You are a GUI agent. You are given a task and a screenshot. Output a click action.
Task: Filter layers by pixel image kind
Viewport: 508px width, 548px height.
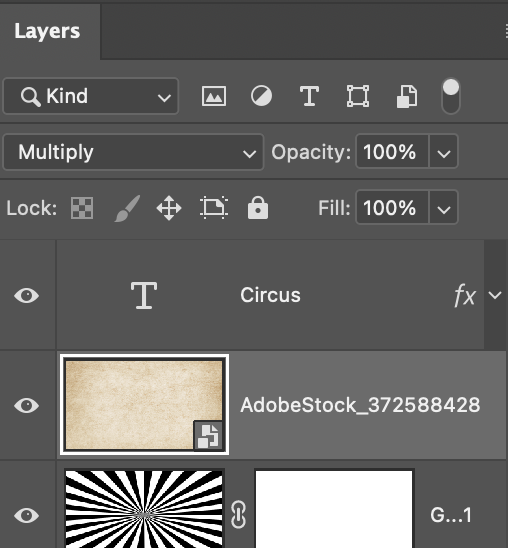click(x=214, y=96)
